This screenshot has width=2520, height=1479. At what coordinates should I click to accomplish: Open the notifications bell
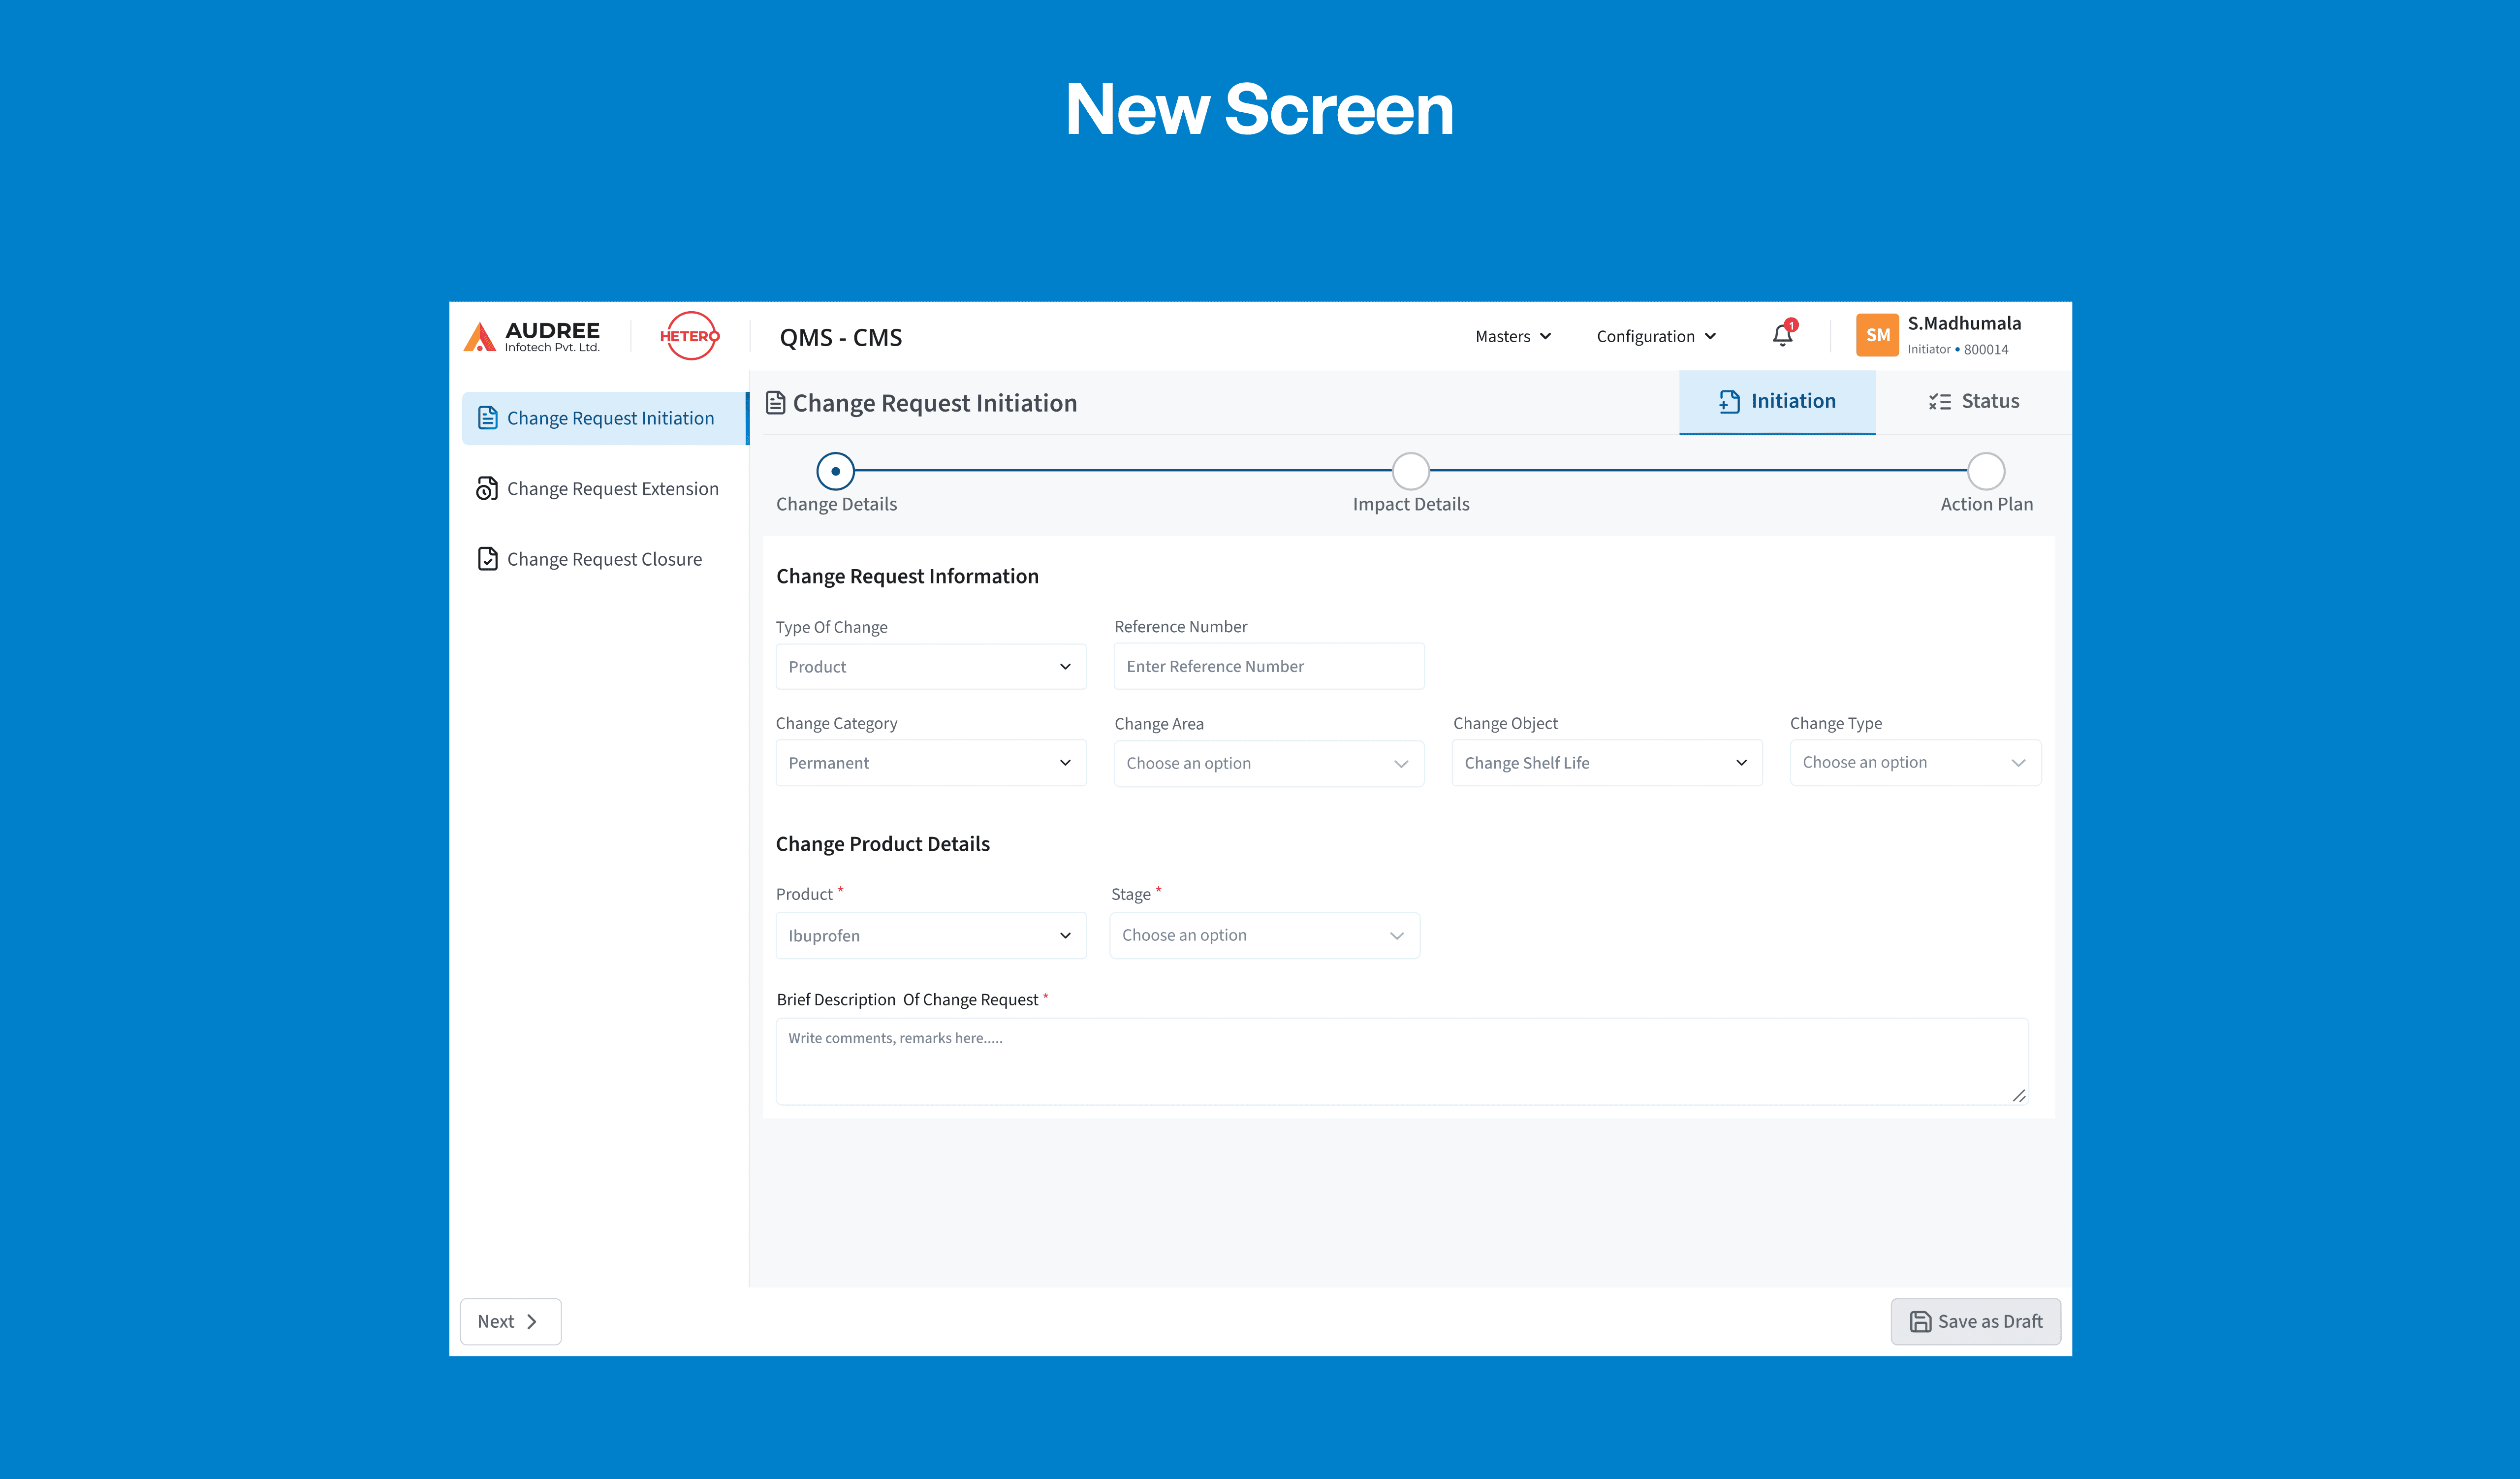[1783, 336]
